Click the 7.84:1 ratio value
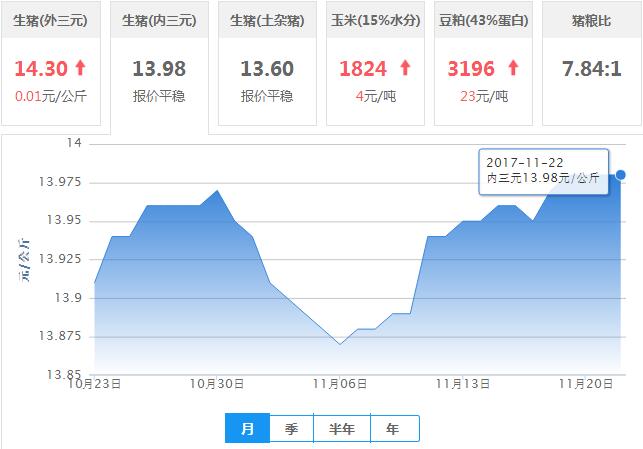 click(592, 68)
